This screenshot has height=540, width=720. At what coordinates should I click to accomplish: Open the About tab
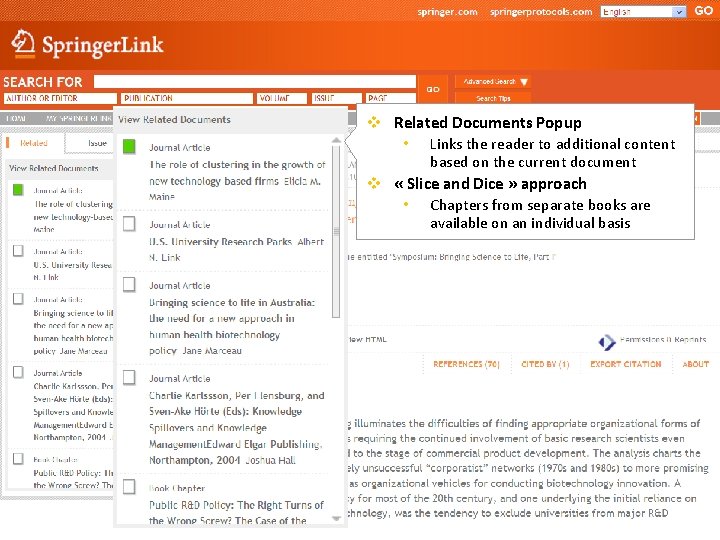point(695,364)
